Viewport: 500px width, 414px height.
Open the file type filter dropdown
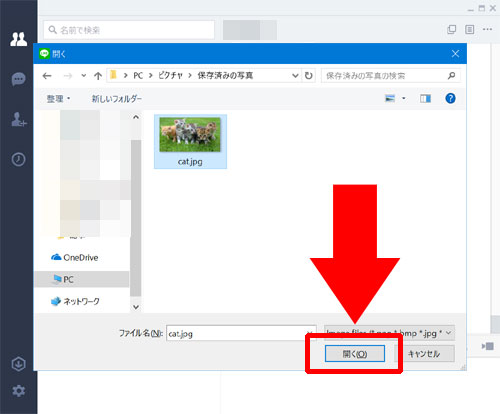pos(389,333)
